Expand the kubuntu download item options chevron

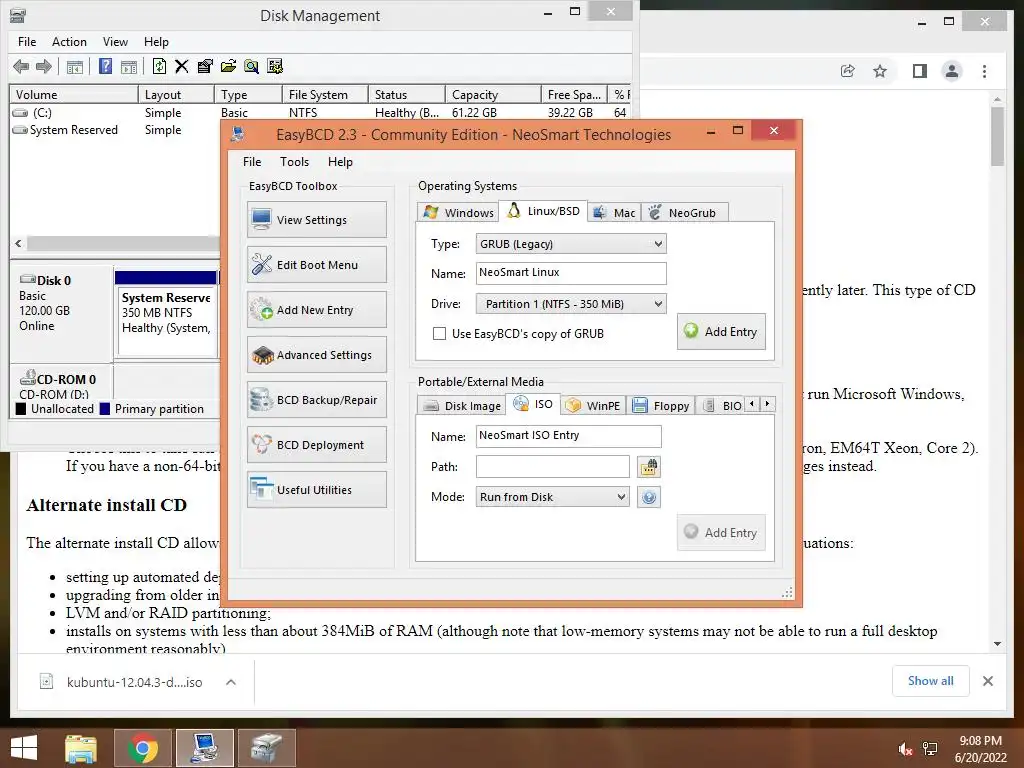click(x=231, y=682)
